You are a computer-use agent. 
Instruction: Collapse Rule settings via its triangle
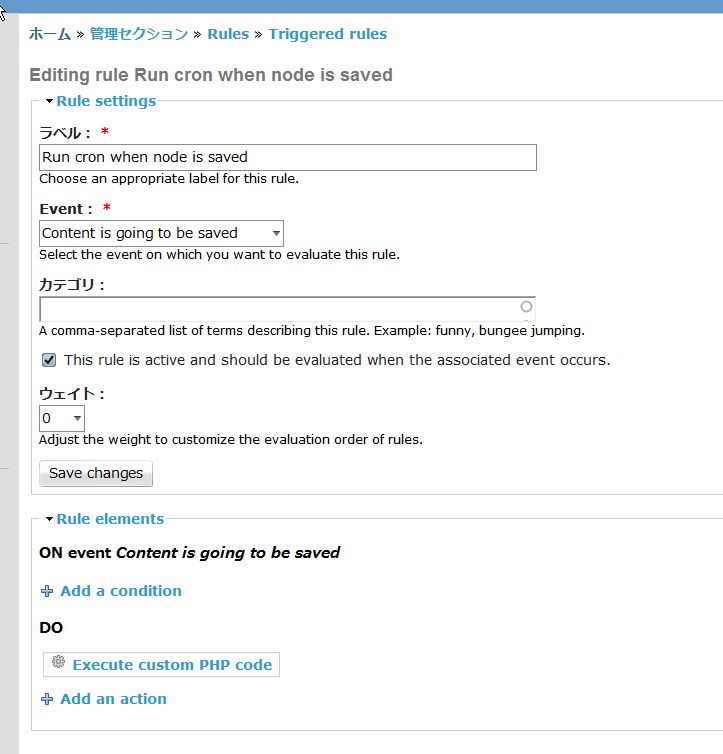pyautogui.click(x=49, y=101)
